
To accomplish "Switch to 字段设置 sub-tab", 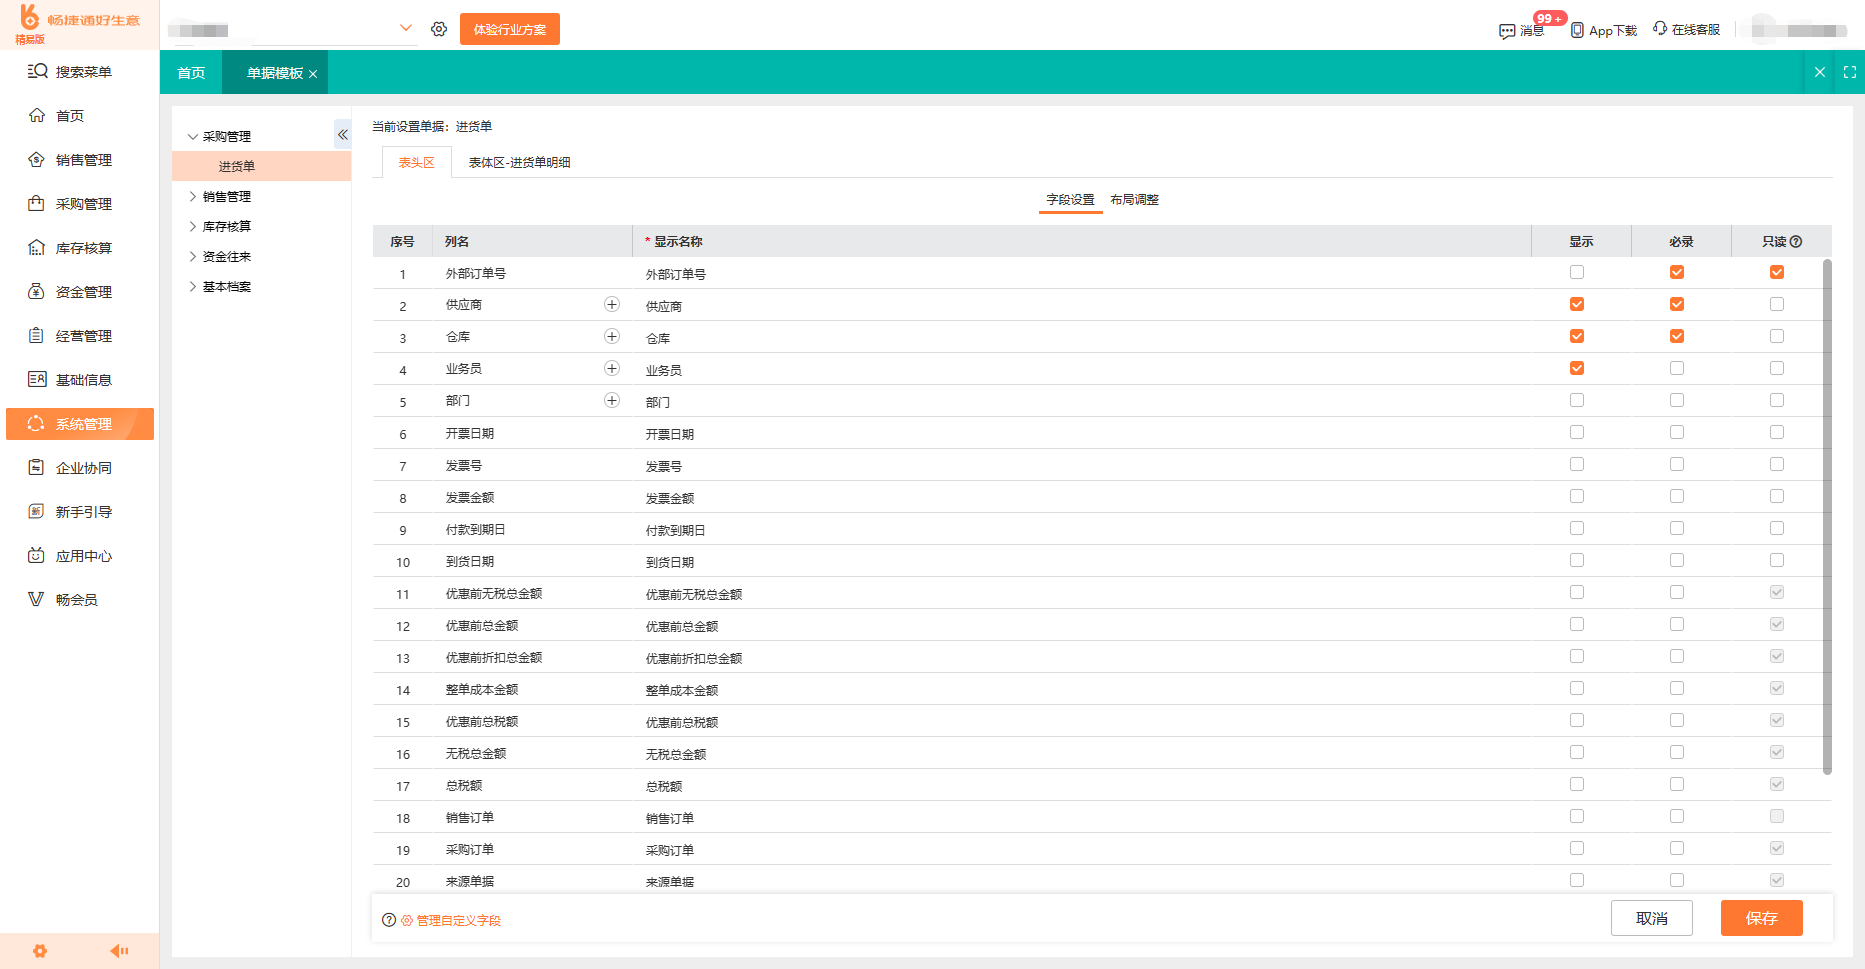I will [1070, 200].
